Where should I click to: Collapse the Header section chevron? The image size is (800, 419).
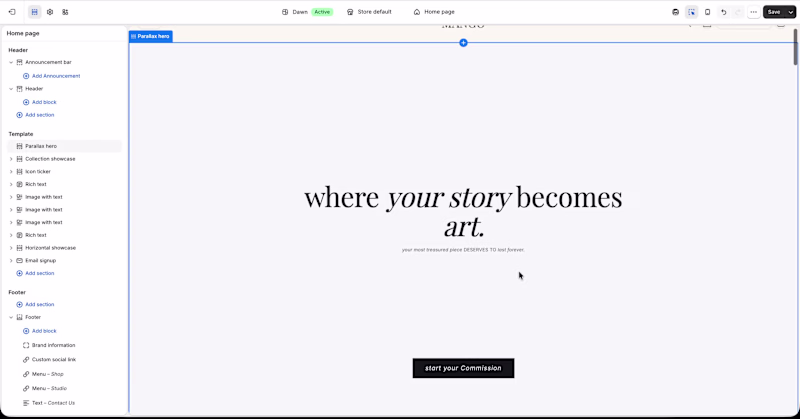coord(11,89)
